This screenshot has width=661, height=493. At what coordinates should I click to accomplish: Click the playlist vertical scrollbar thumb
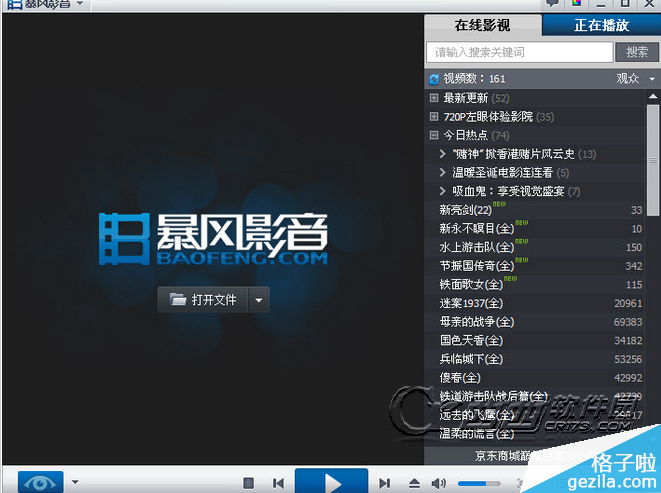653,160
